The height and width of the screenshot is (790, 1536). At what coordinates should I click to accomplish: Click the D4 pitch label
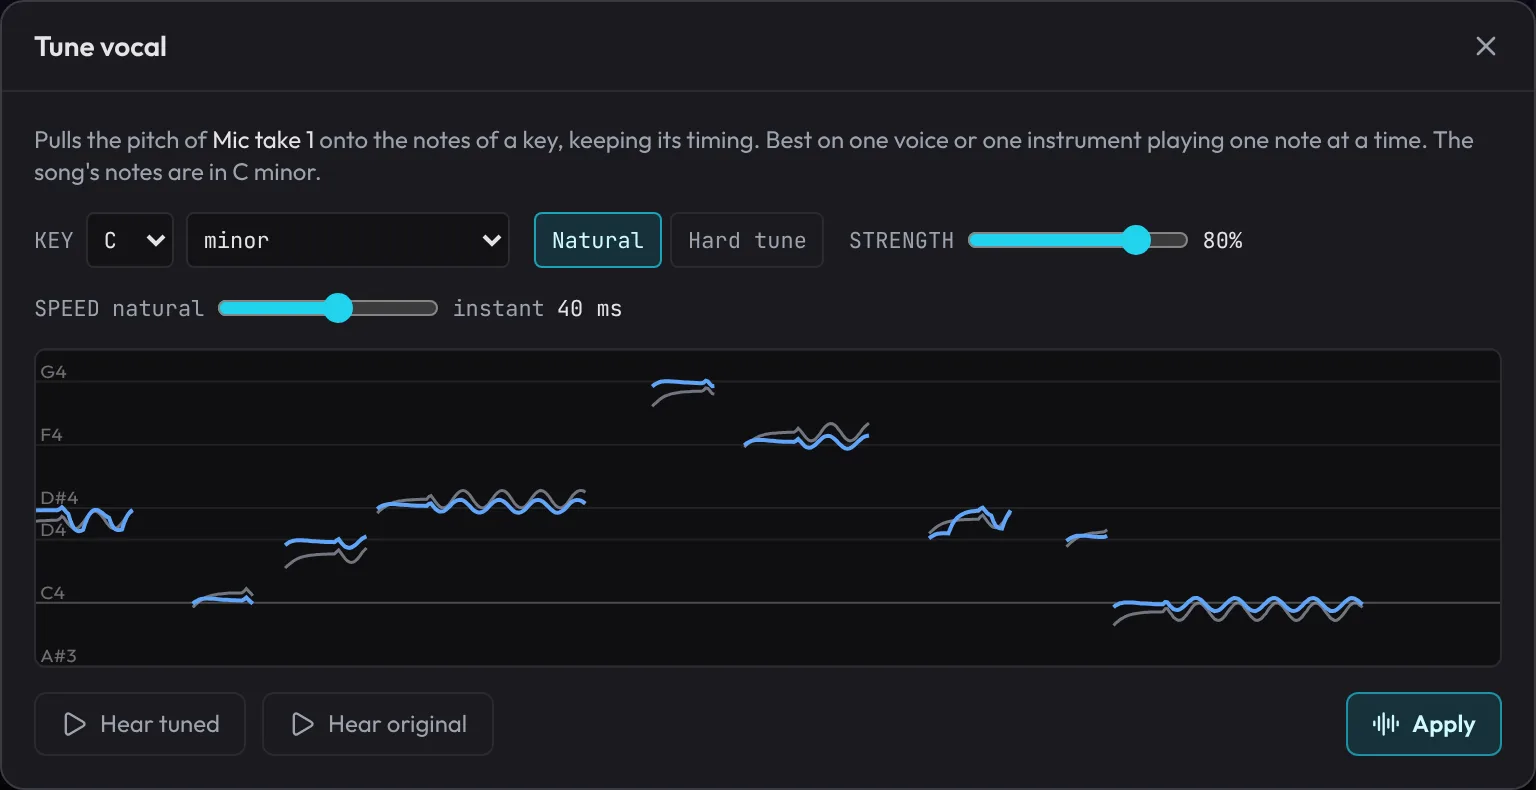tap(53, 530)
